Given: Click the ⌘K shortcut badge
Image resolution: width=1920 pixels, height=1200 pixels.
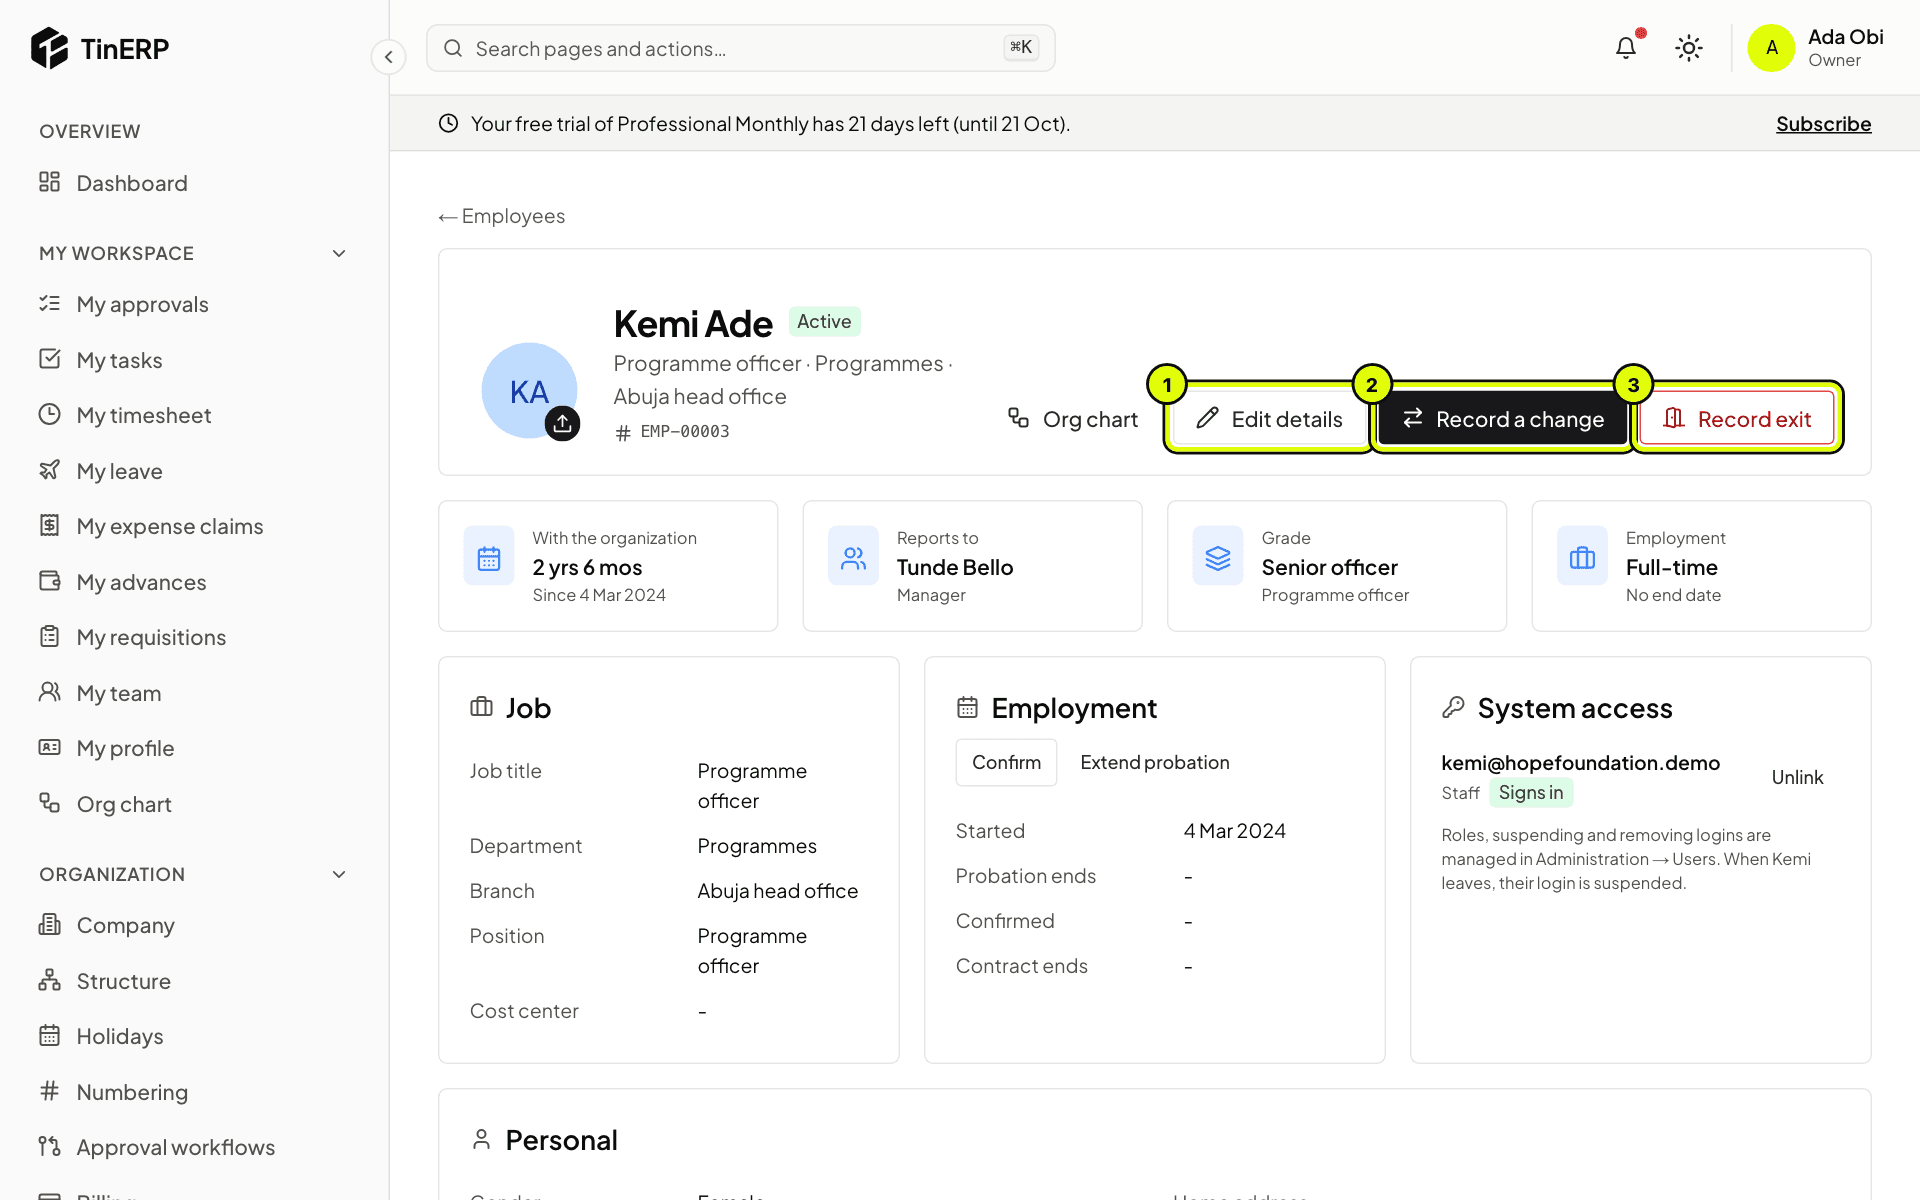Looking at the screenshot, I should (x=1021, y=47).
